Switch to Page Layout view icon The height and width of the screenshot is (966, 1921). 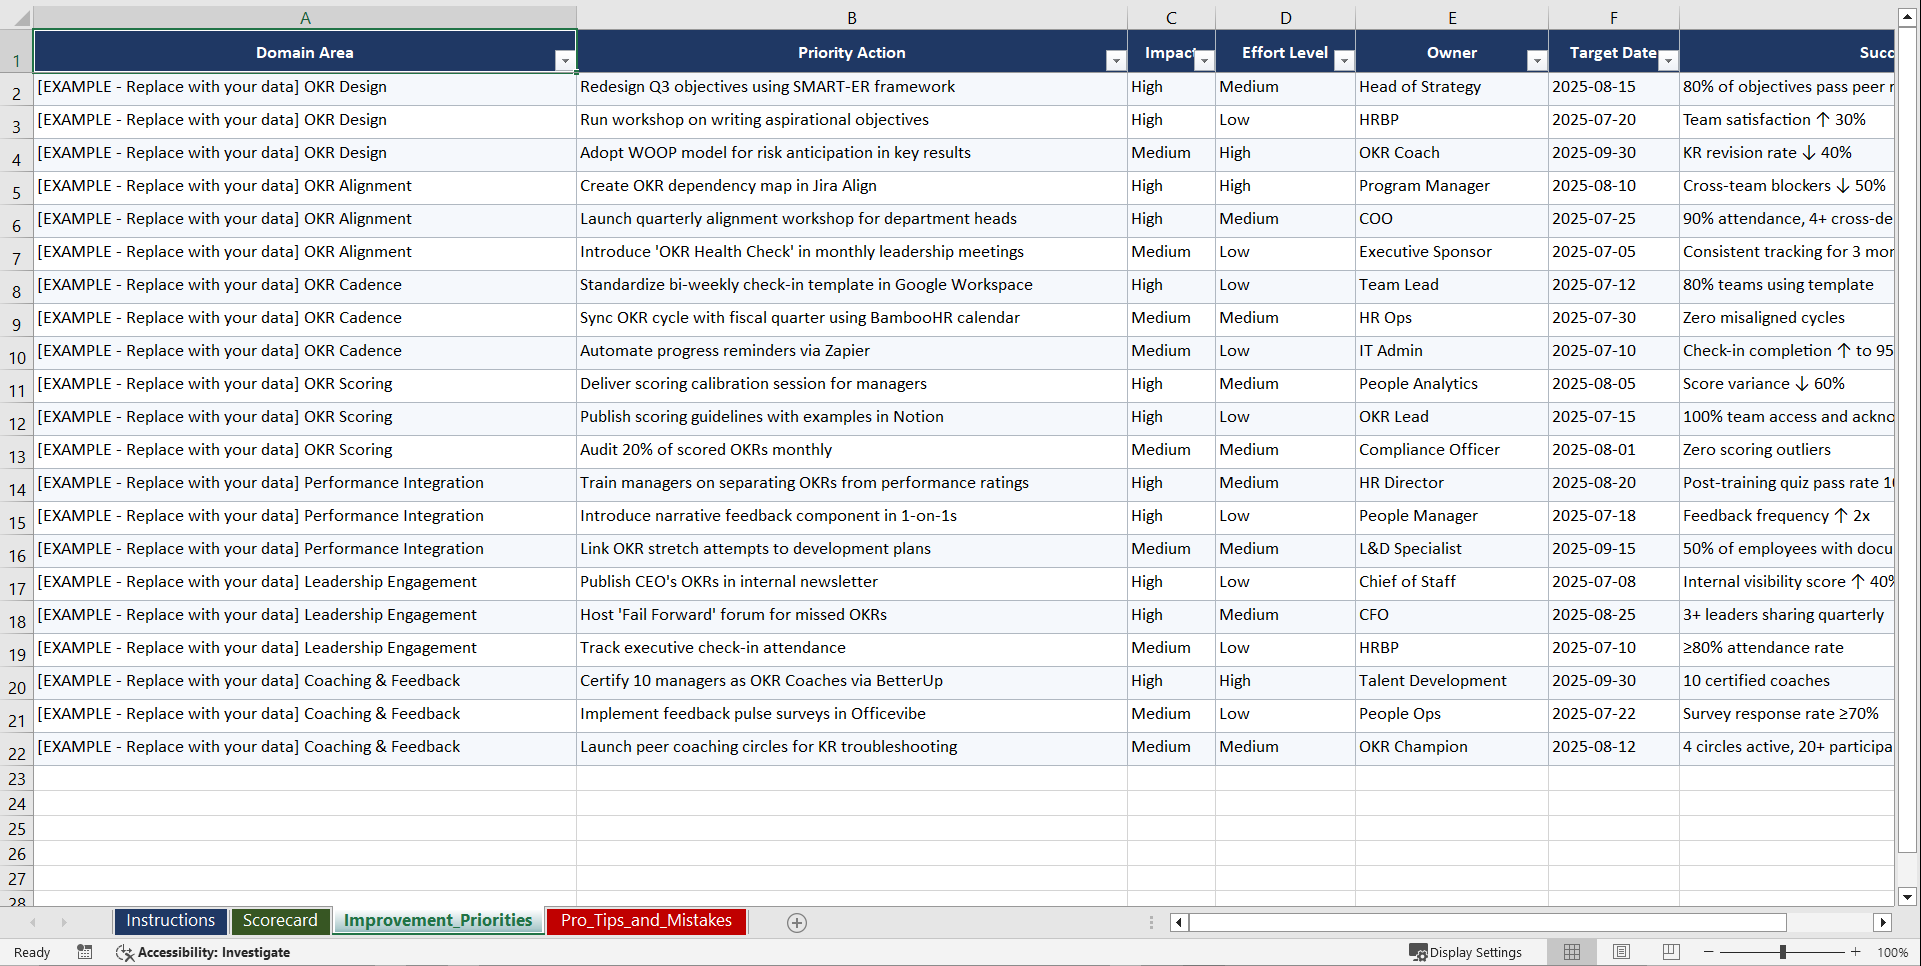pyautogui.click(x=1621, y=952)
